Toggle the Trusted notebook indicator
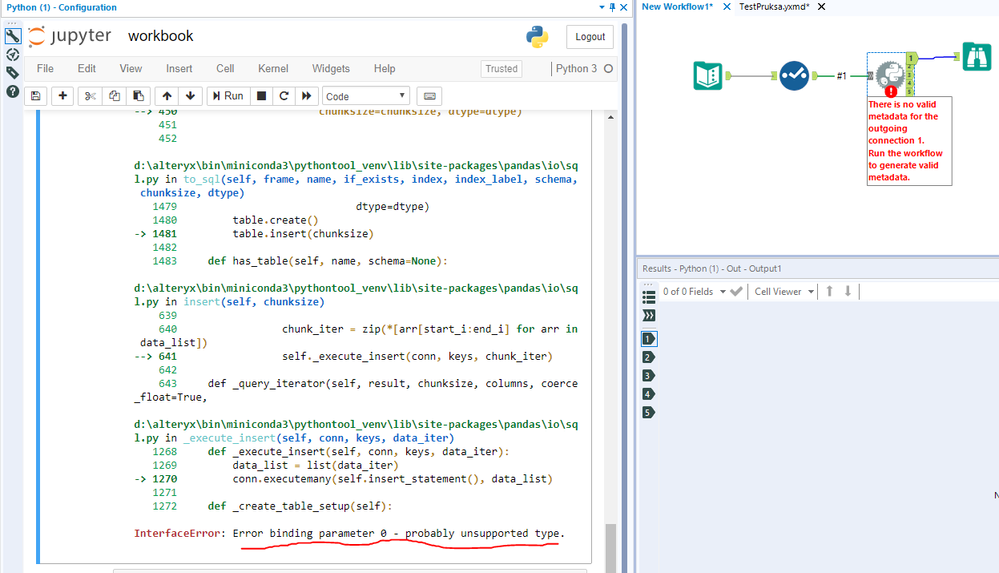 501,69
